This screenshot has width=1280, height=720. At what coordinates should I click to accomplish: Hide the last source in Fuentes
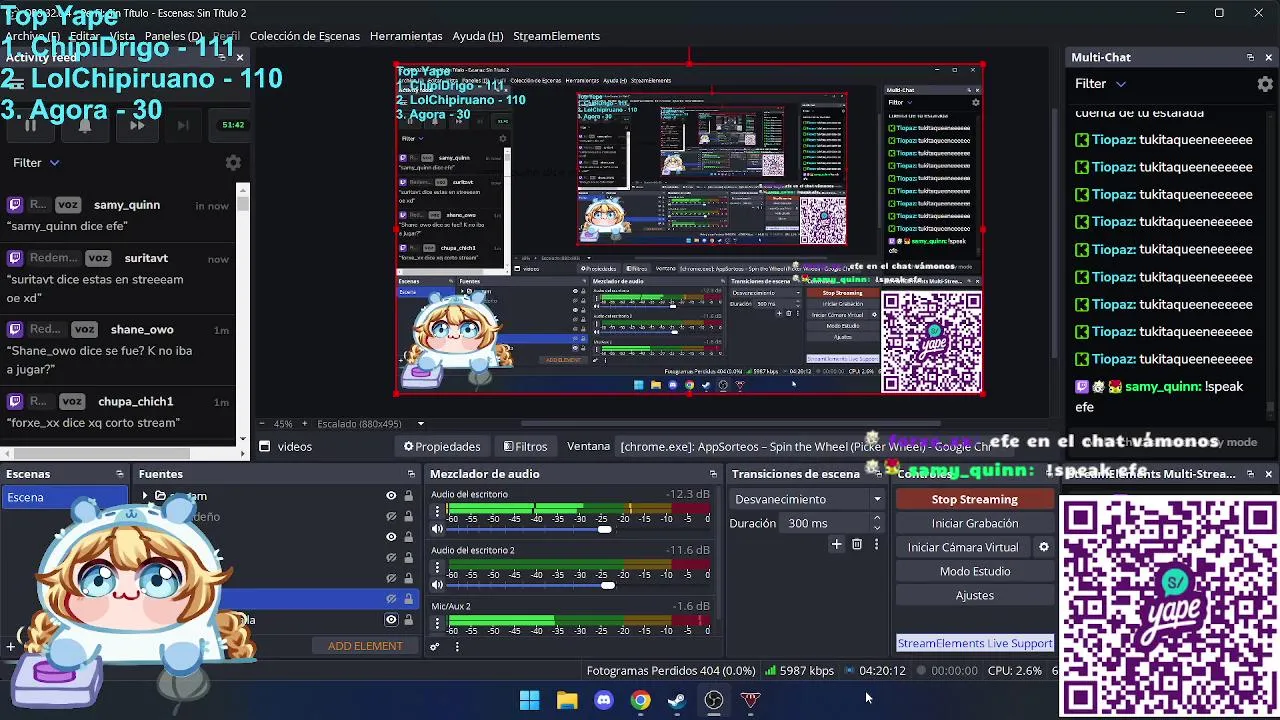click(x=391, y=619)
